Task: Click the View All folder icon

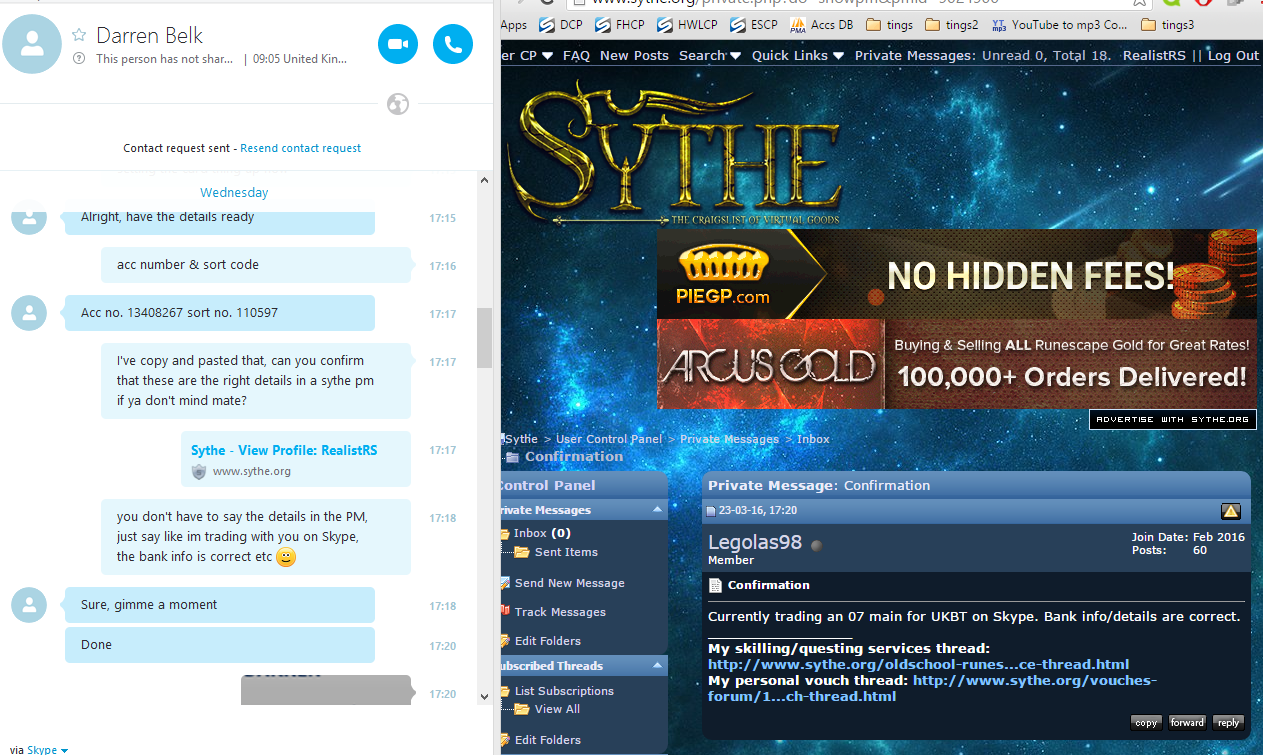Action: pos(521,709)
